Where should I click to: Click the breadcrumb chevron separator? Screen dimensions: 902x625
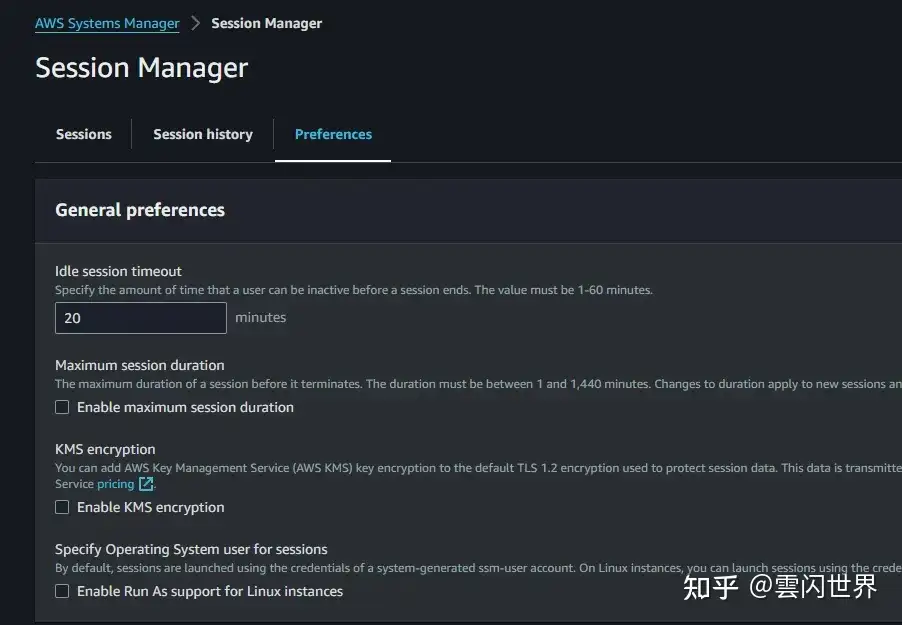(x=196, y=23)
